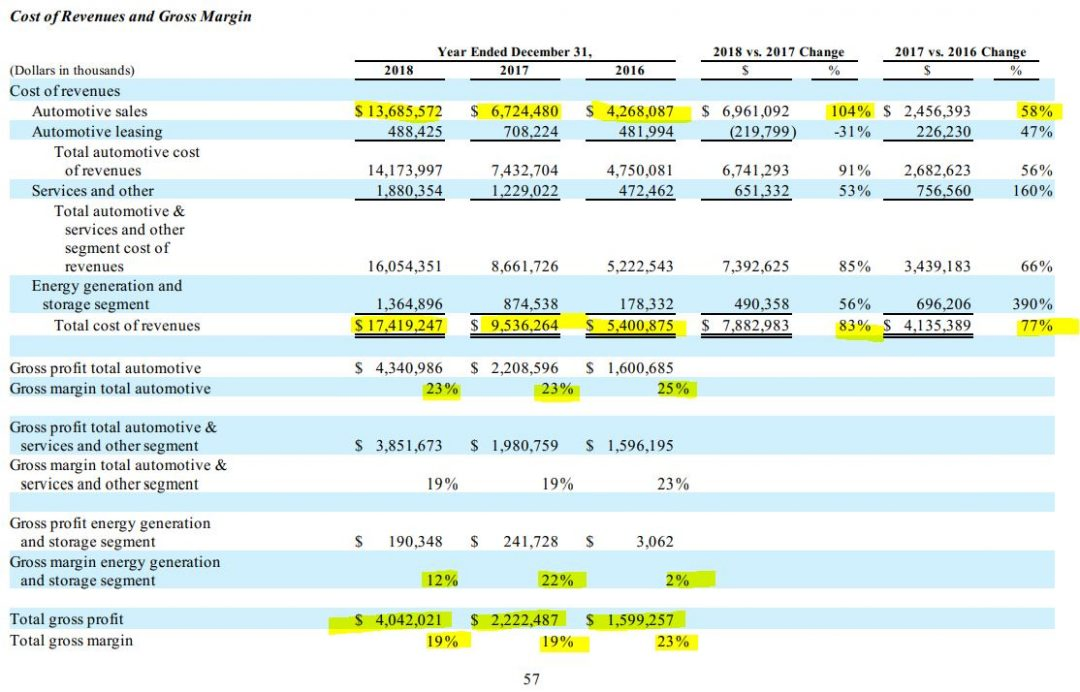Click the 2017 energy segment gross margin 22%

557,580
